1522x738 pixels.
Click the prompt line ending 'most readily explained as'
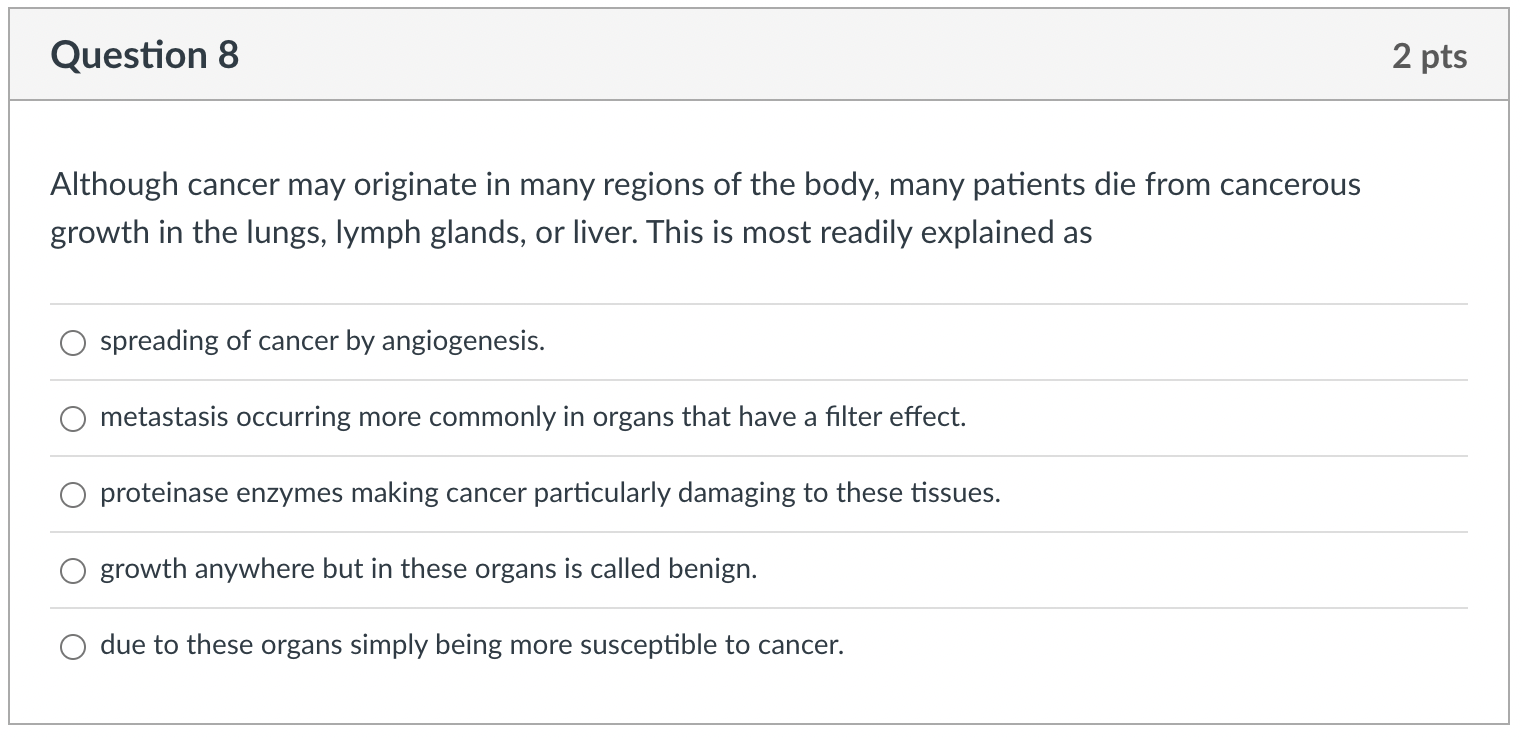pos(571,233)
